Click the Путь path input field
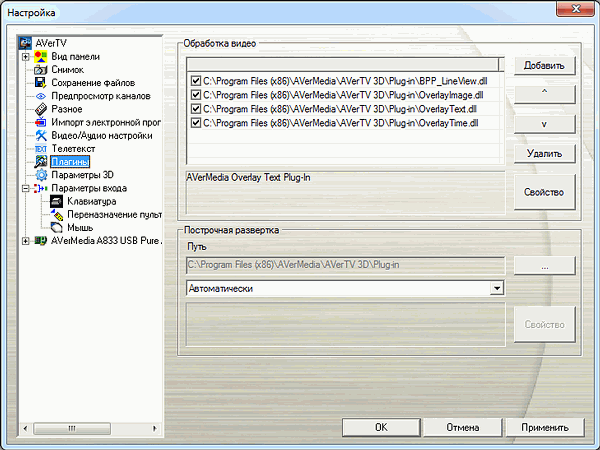Image resolution: width=600 pixels, height=450 pixels. (346, 265)
